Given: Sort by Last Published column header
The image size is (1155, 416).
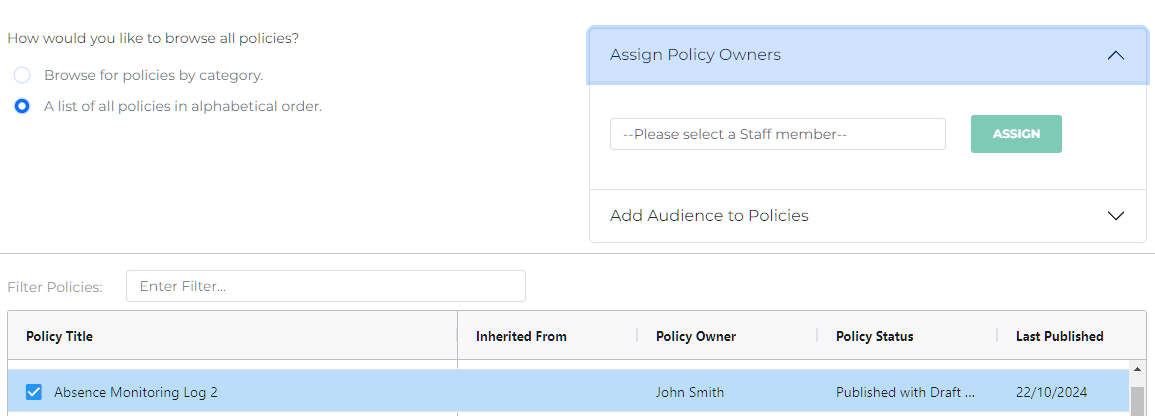Looking at the screenshot, I should point(1059,336).
